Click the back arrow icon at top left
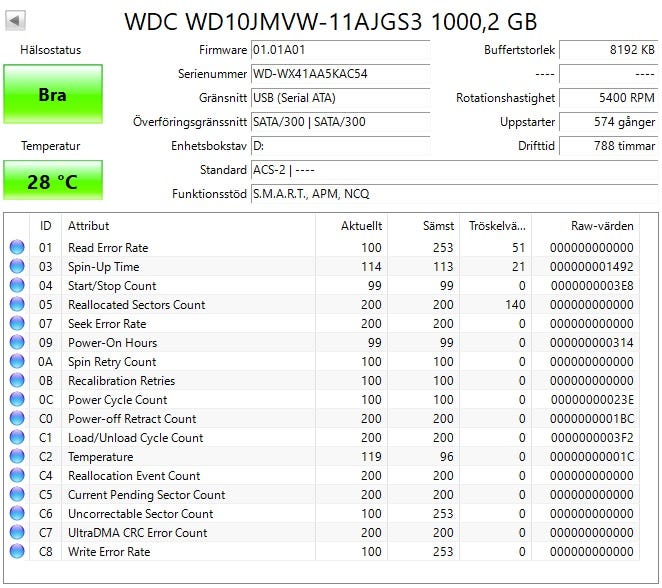This screenshot has height=588, width=662. tap(15, 20)
